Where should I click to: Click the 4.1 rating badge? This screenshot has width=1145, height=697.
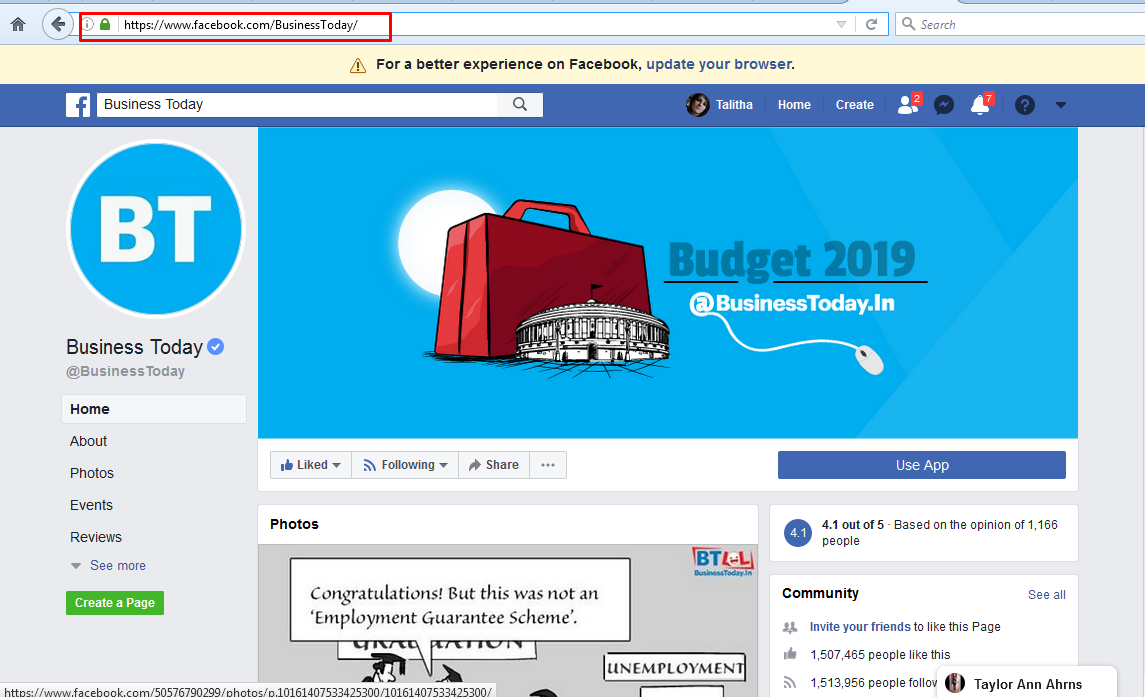coord(798,533)
